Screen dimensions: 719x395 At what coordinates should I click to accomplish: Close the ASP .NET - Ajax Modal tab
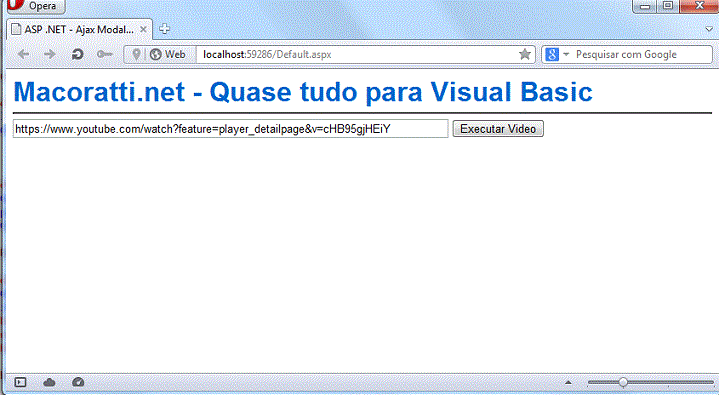143,29
